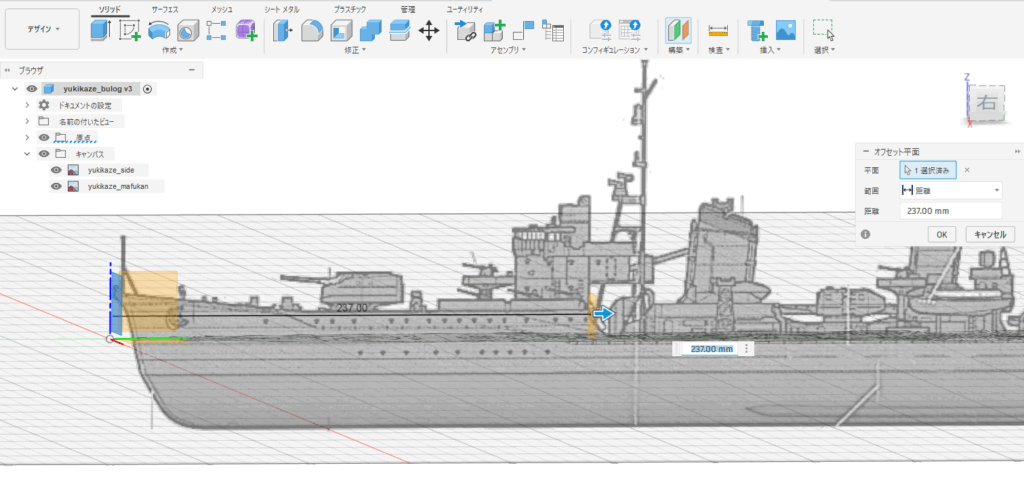Select the Move/Copy cross-arrows tool
This screenshot has width=1024, height=499.
coord(428,30)
